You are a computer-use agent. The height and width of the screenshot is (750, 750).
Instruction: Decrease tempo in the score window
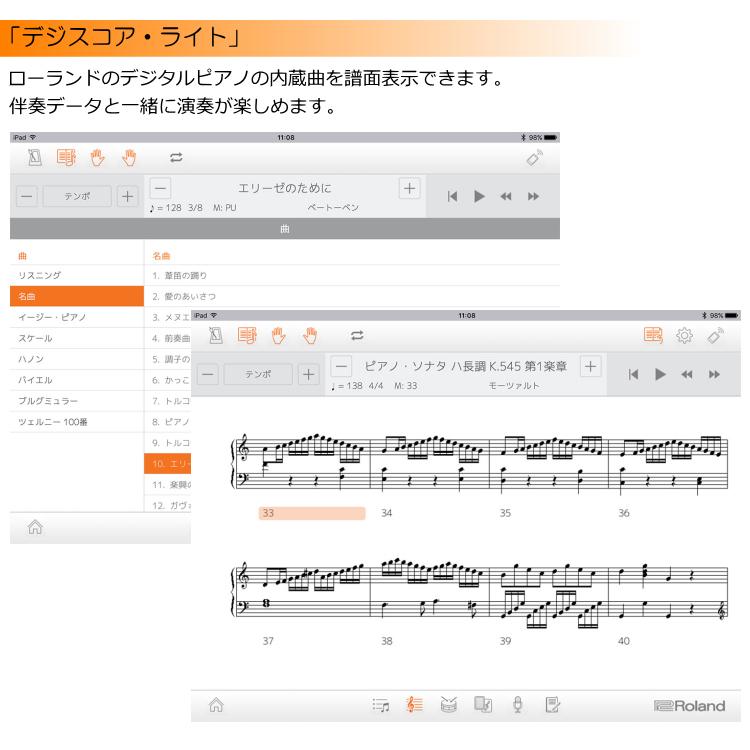208,374
